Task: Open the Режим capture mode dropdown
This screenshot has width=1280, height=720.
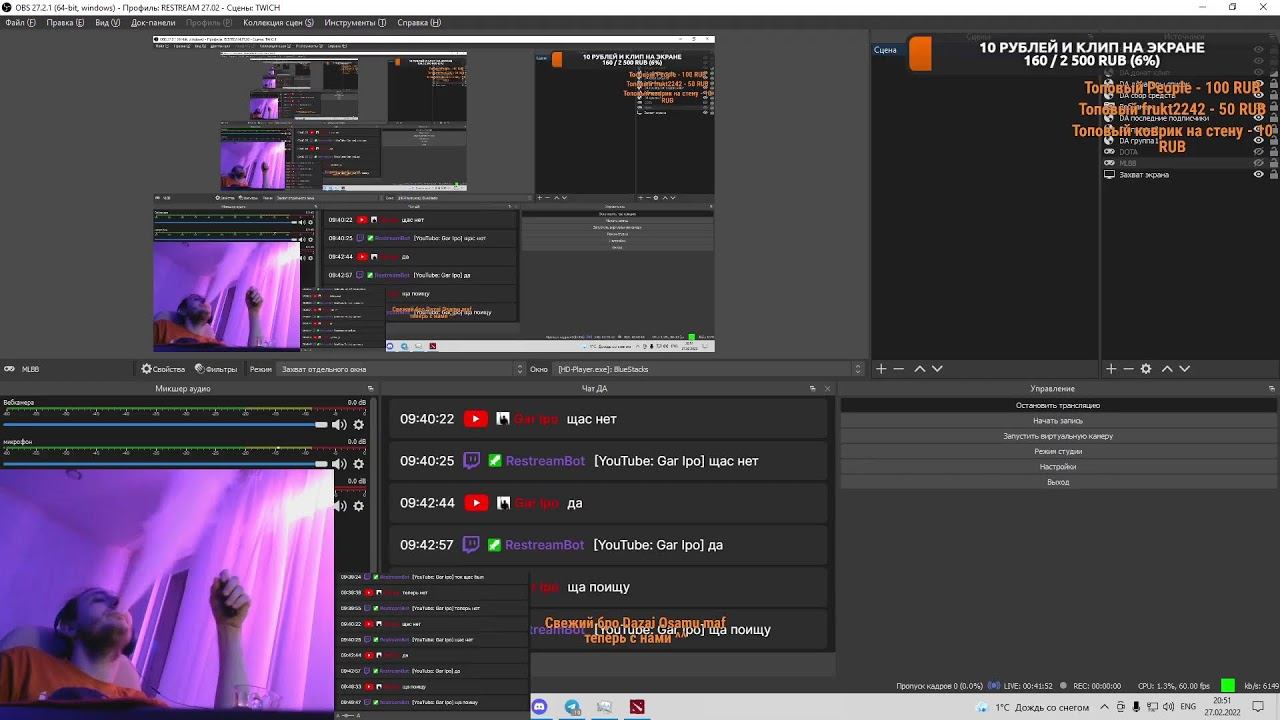Action: click(401, 369)
